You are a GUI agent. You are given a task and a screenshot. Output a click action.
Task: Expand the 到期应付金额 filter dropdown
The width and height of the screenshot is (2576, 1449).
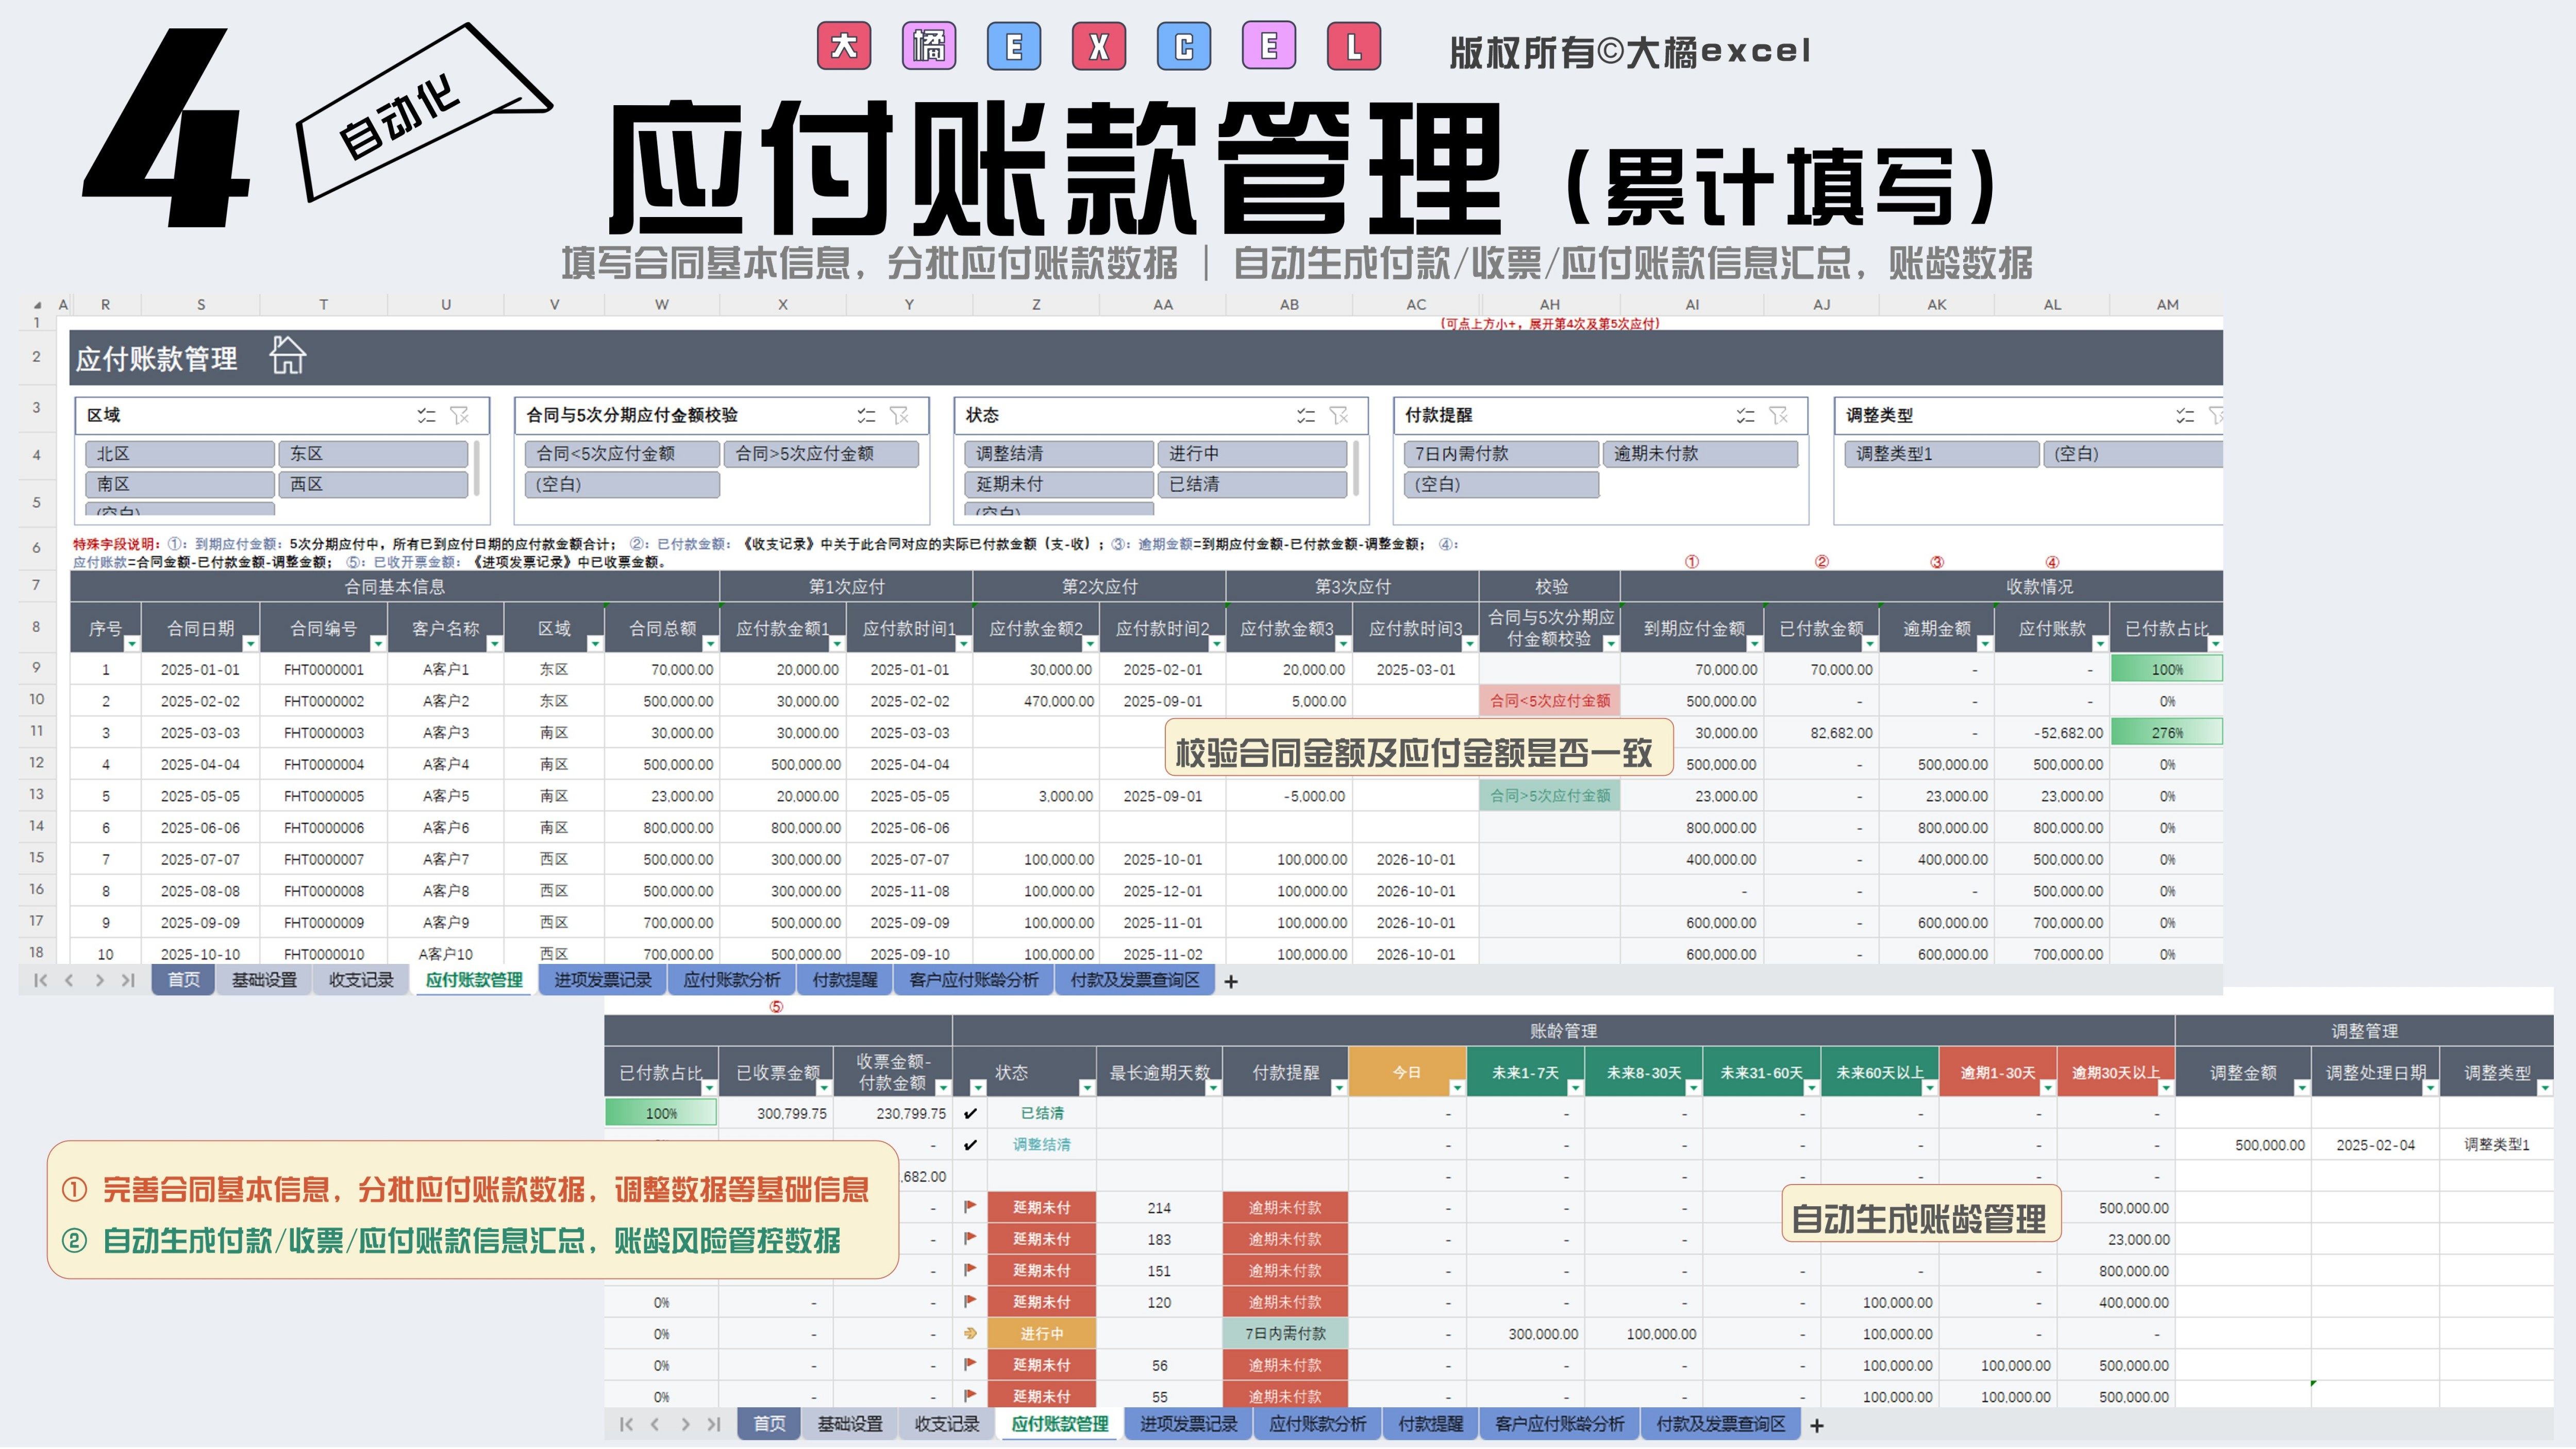click(x=1754, y=643)
